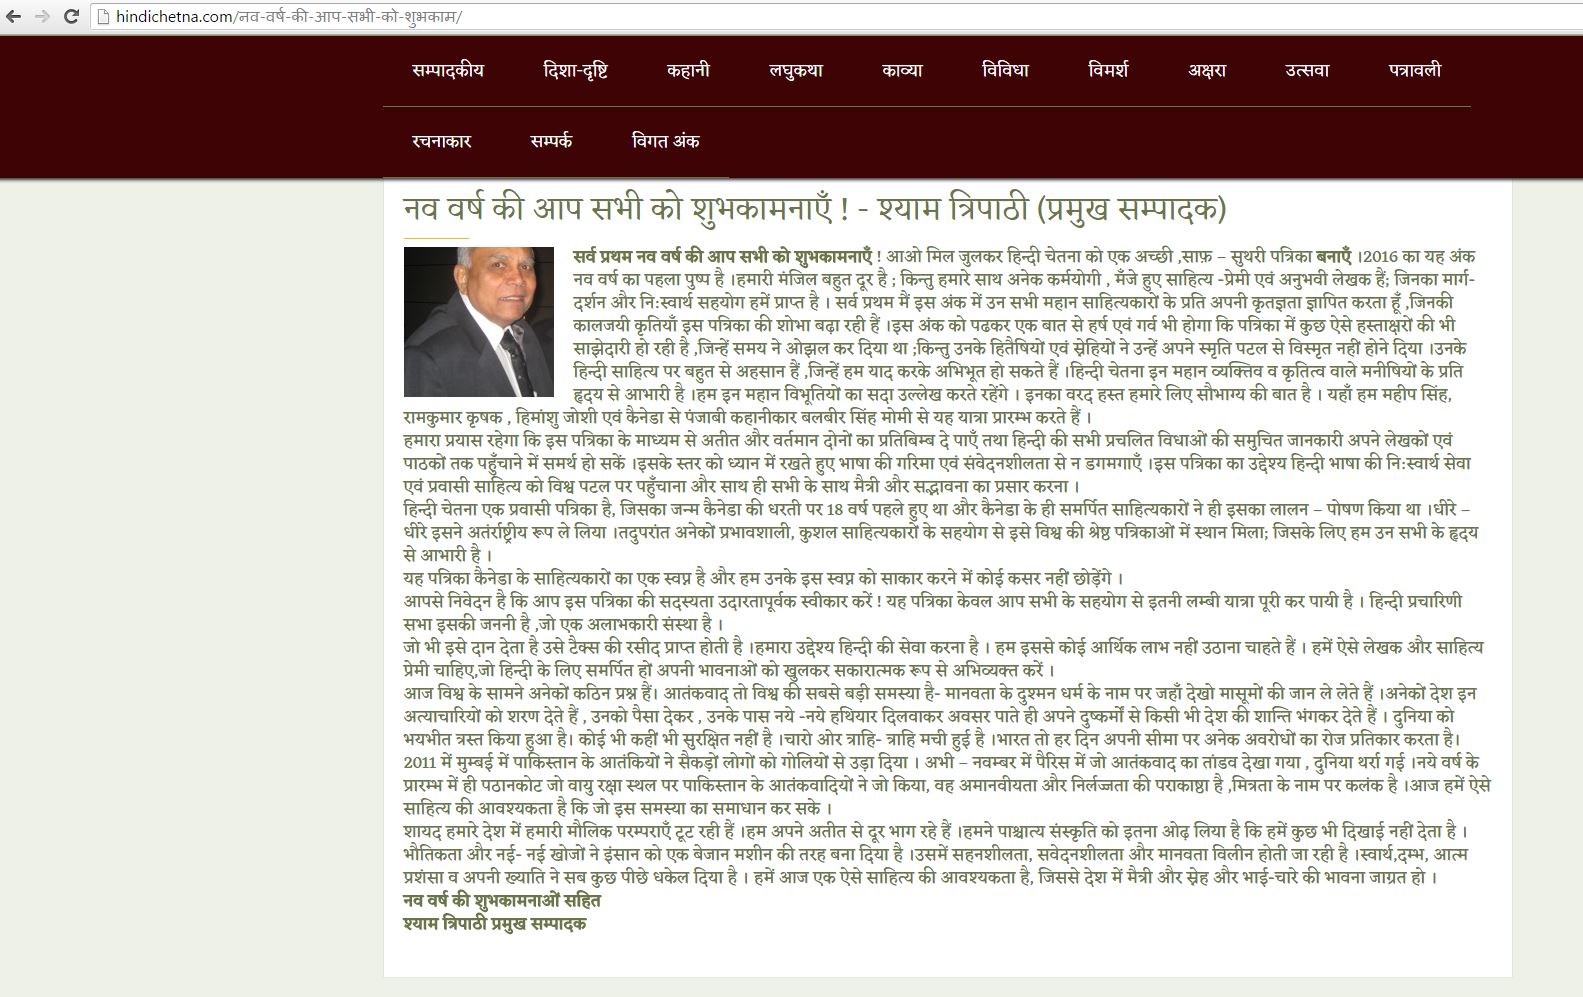Open the दिशा-दृष्टि menu item
This screenshot has width=1583, height=997.
(575, 70)
